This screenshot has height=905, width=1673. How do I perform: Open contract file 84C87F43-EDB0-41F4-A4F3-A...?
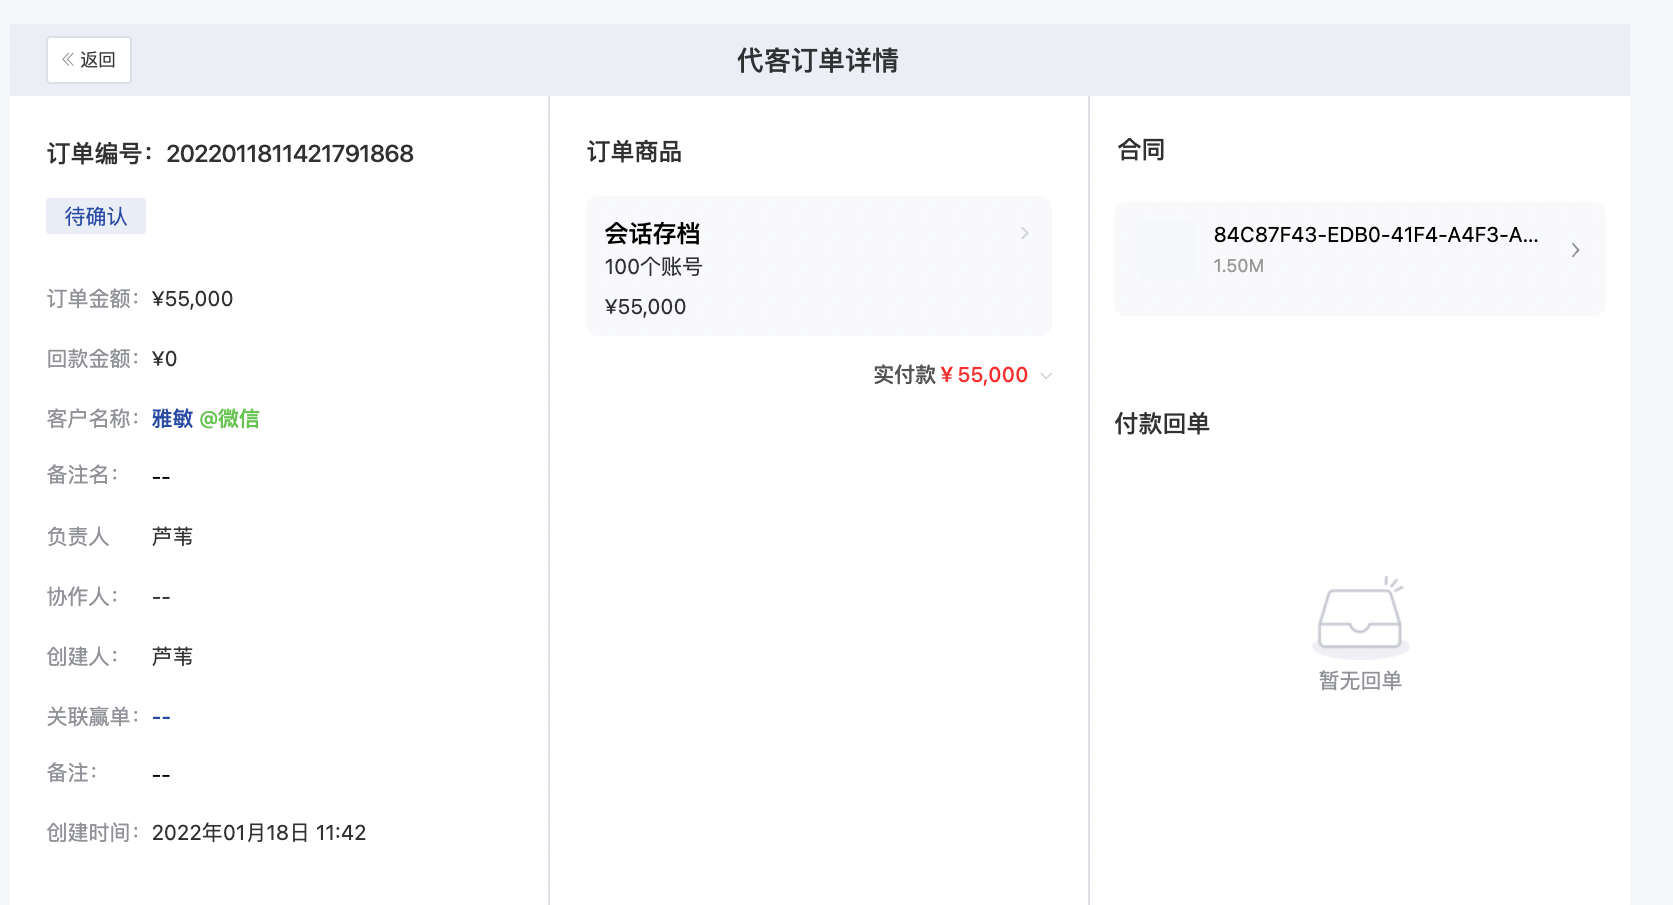point(1376,235)
